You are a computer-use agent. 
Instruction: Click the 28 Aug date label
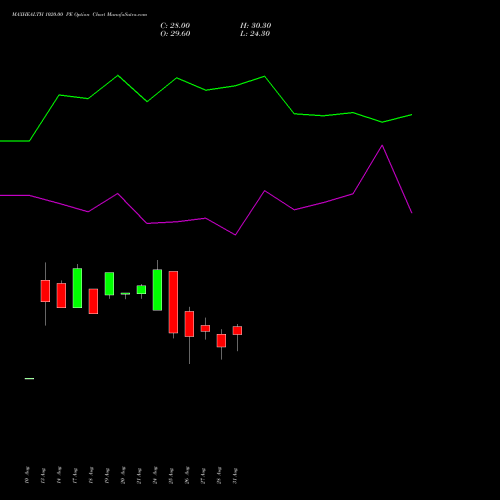coord(219,475)
